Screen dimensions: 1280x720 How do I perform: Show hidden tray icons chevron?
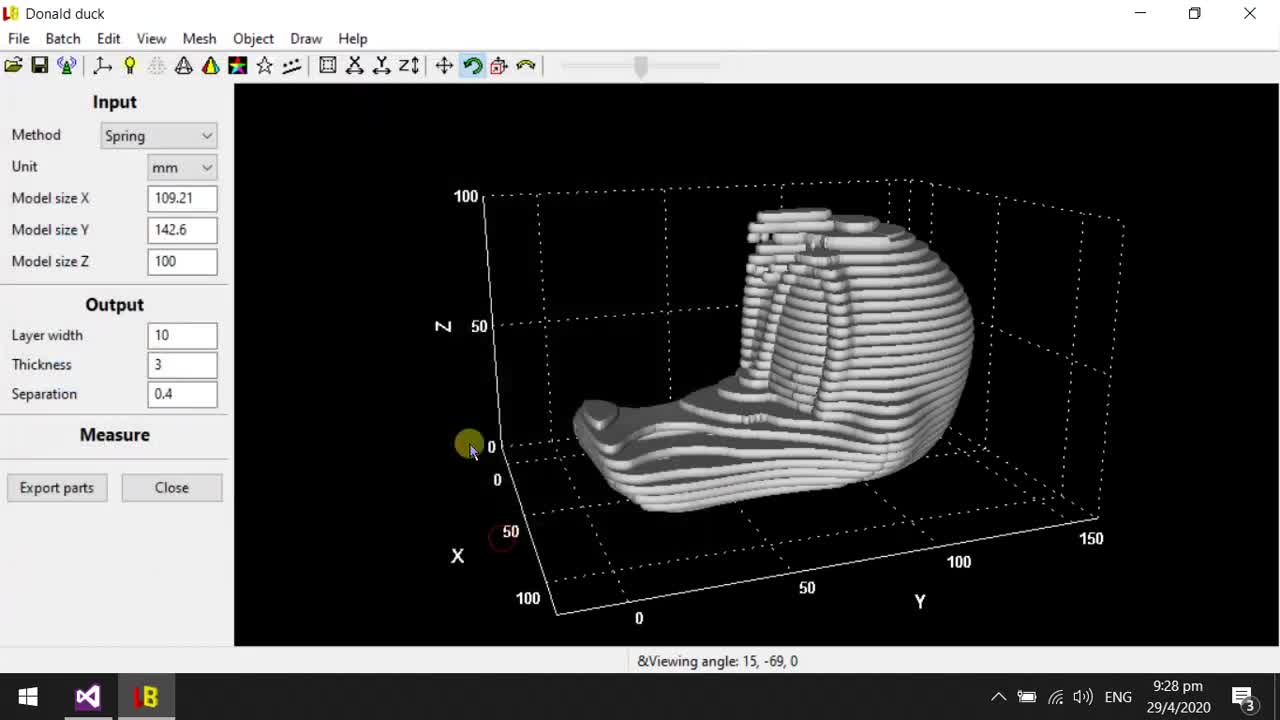tap(998, 697)
